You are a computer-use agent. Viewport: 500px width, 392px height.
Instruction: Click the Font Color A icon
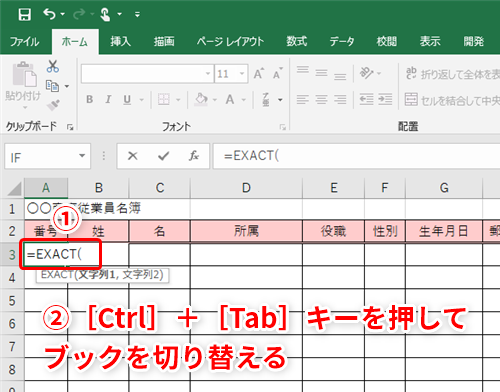(230, 99)
